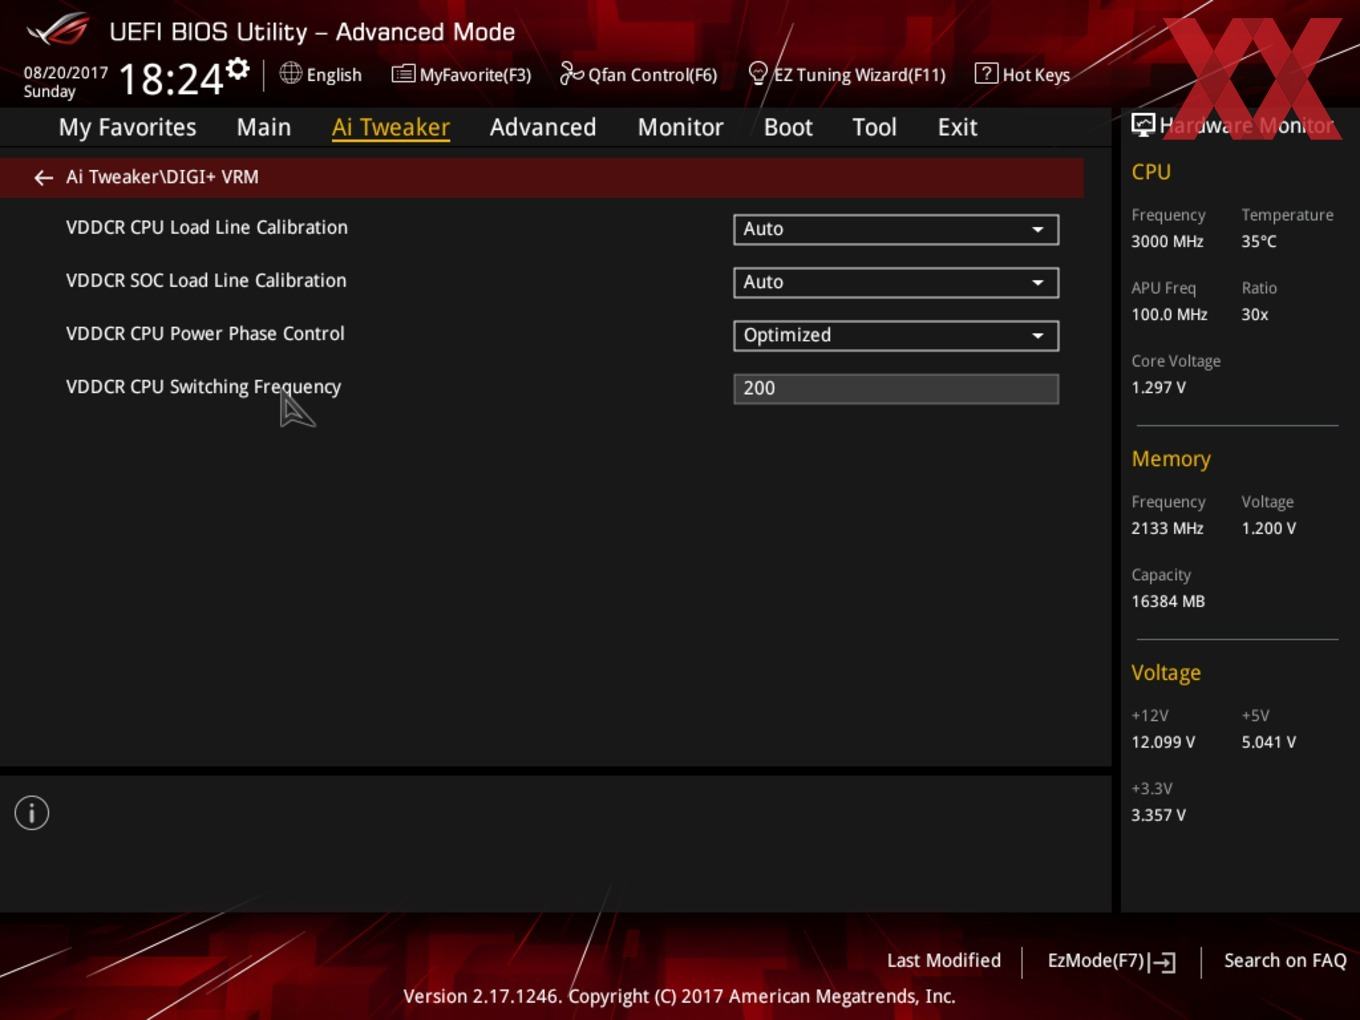Viewport: 1360px width, 1020px height.
Task: Click the 18:24 clock display
Action: 171,79
